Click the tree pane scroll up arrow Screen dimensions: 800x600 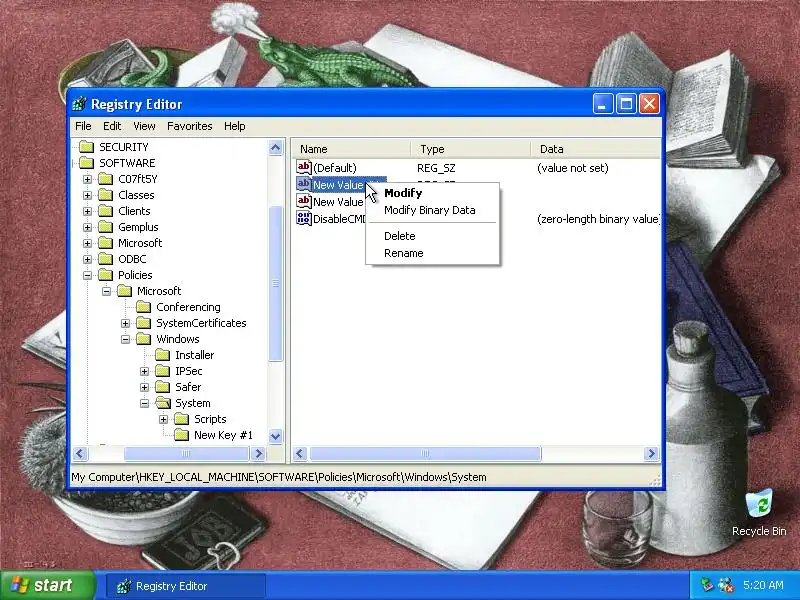pos(276,148)
